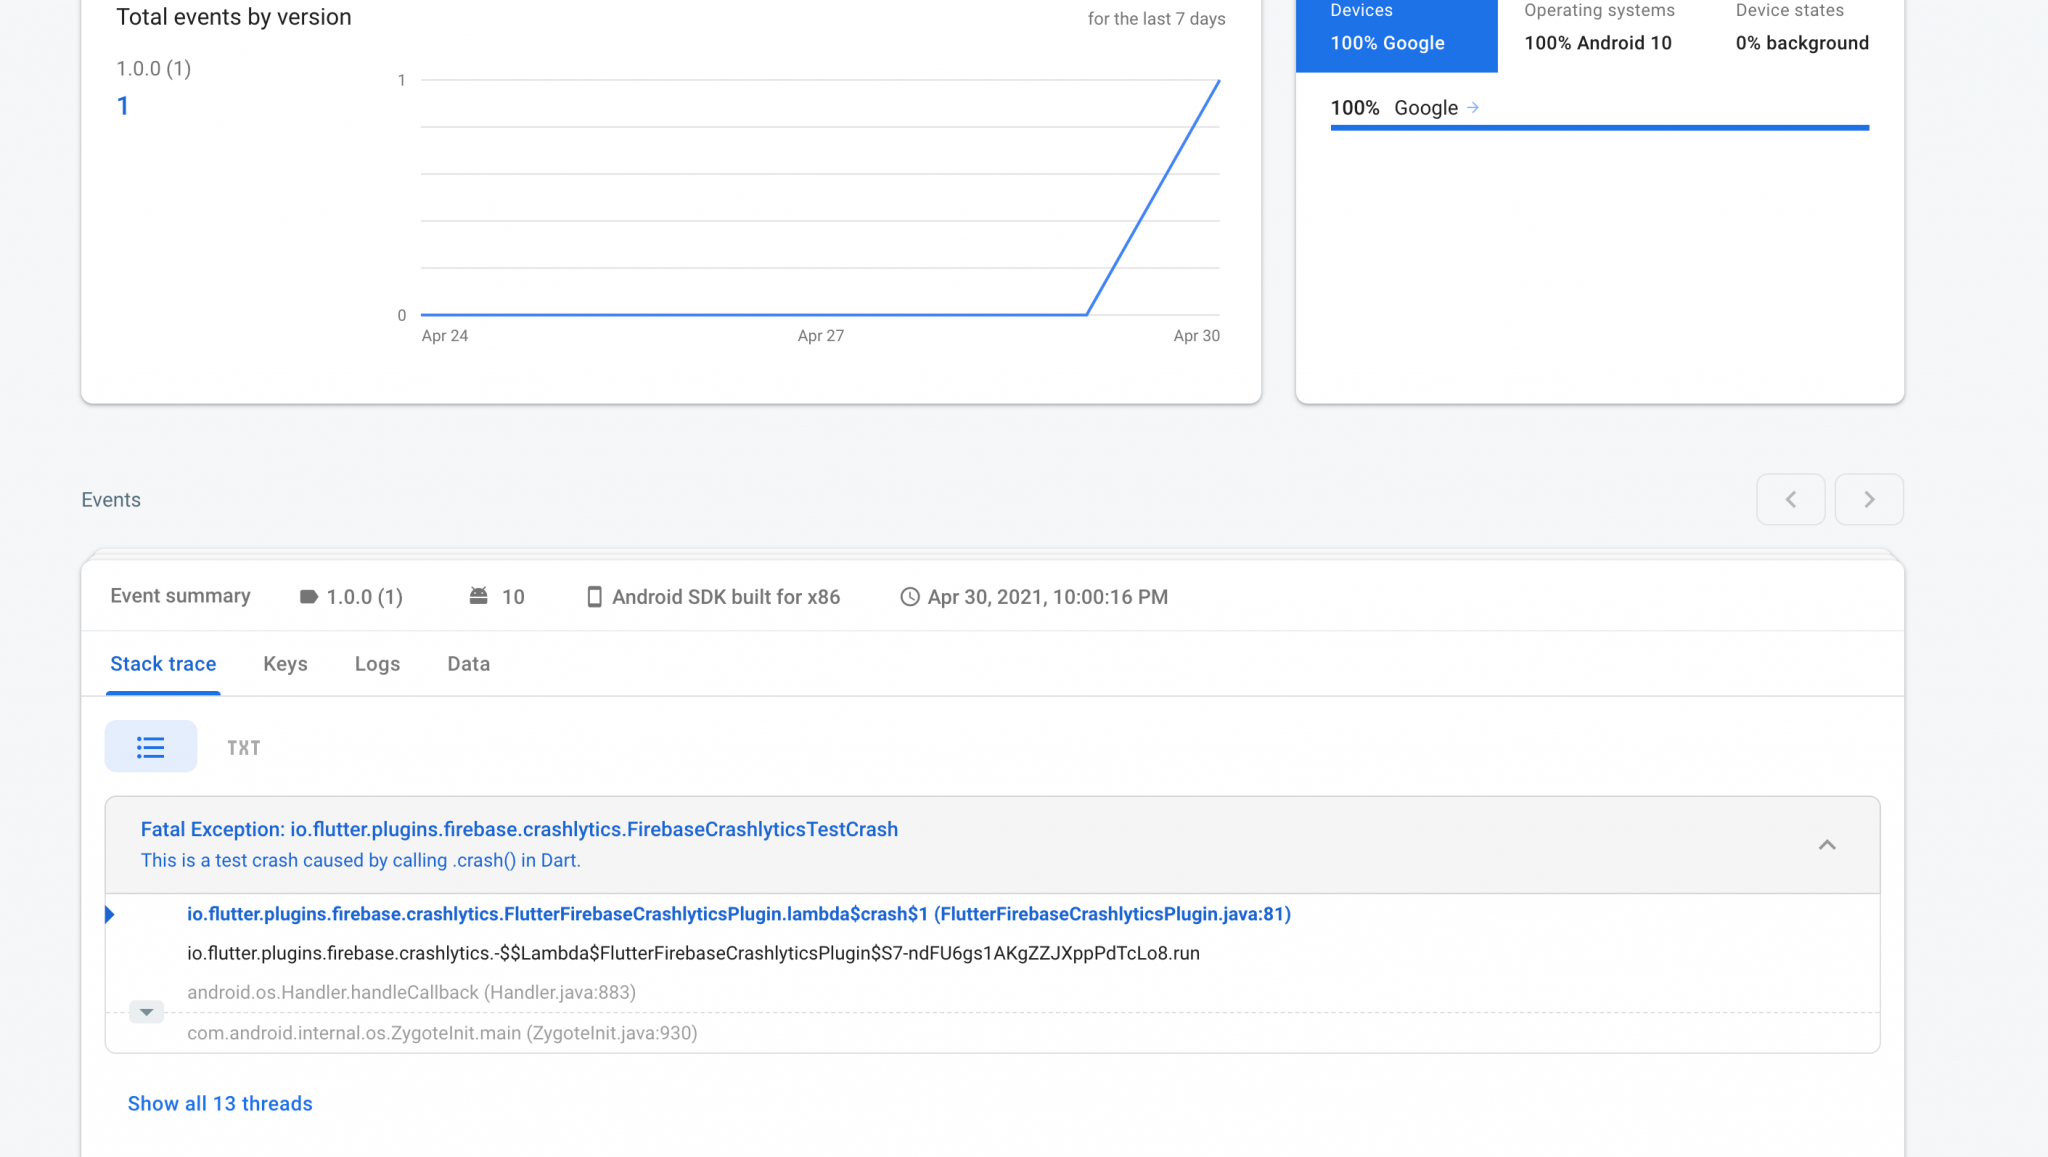Image resolution: width=2048 pixels, height=1157 pixels.
Task: Switch stack trace to TXT view
Action: [x=243, y=746]
